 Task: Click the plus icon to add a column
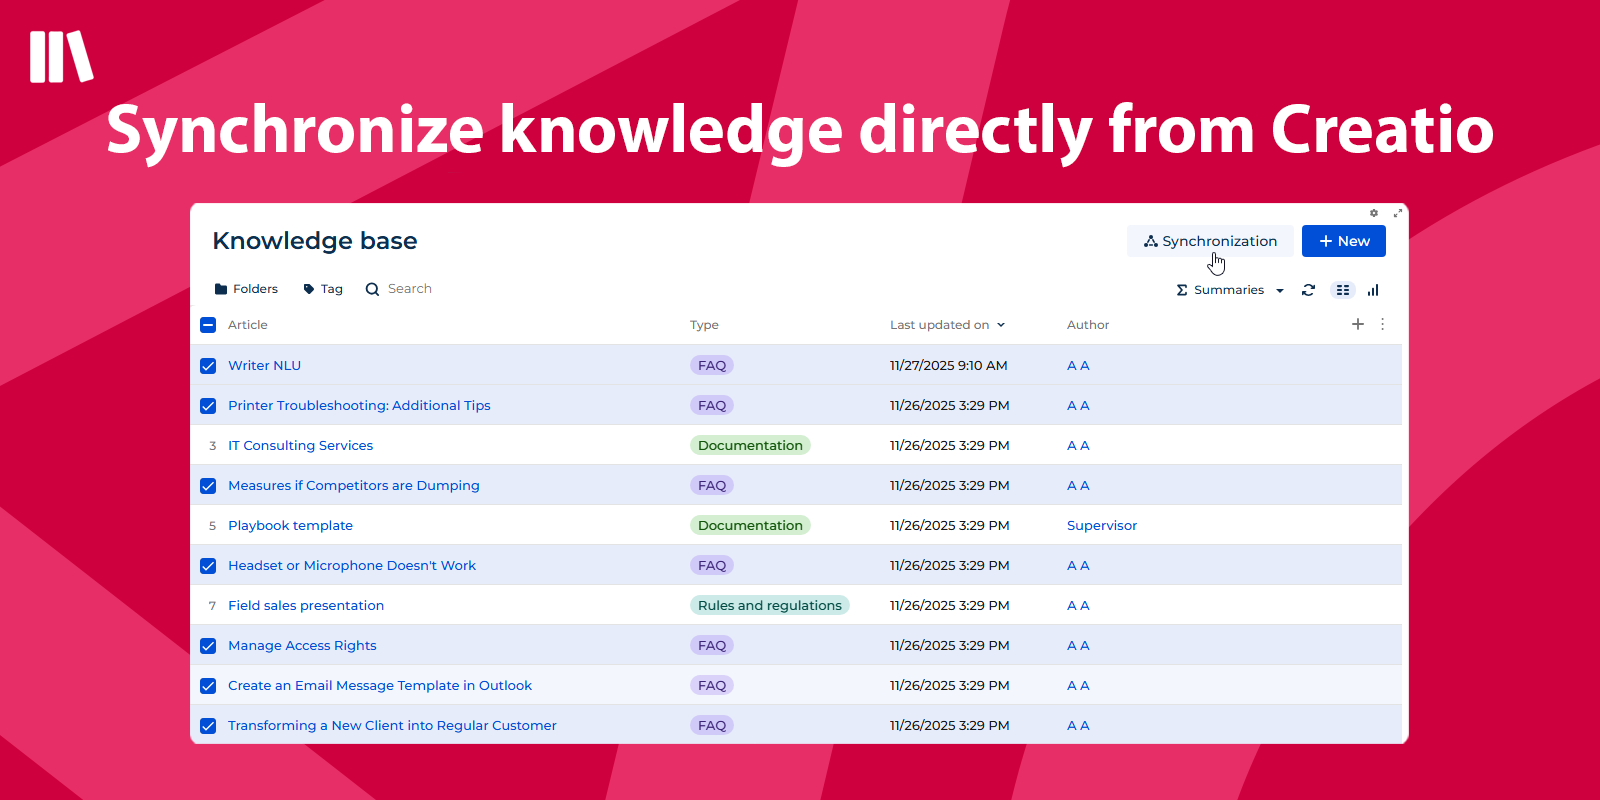[1357, 324]
